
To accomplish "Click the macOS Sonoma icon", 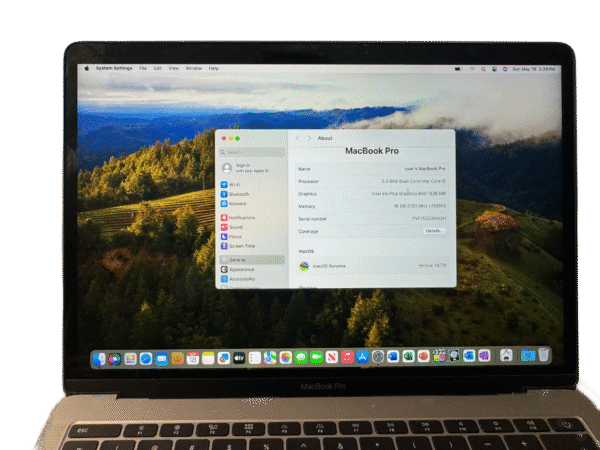I will click(x=304, y=266).
